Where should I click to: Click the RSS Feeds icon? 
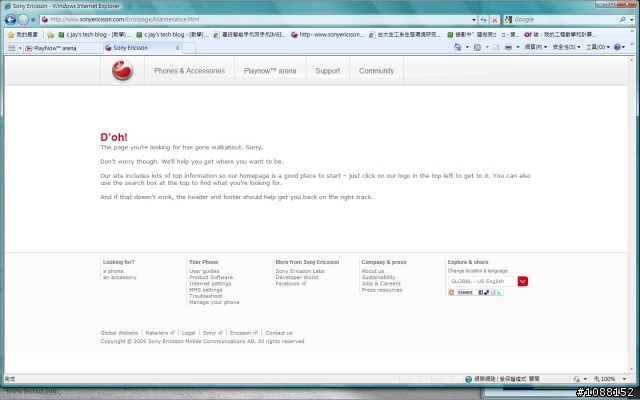[x=477, y=47]
